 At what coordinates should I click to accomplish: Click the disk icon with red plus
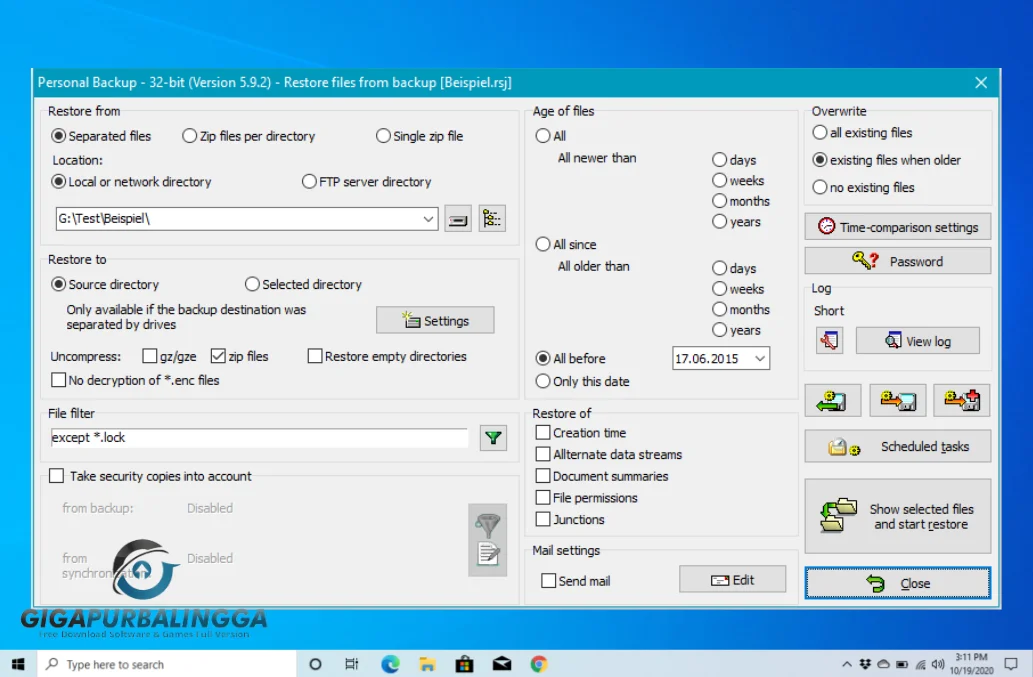click(x=961, y=400)
